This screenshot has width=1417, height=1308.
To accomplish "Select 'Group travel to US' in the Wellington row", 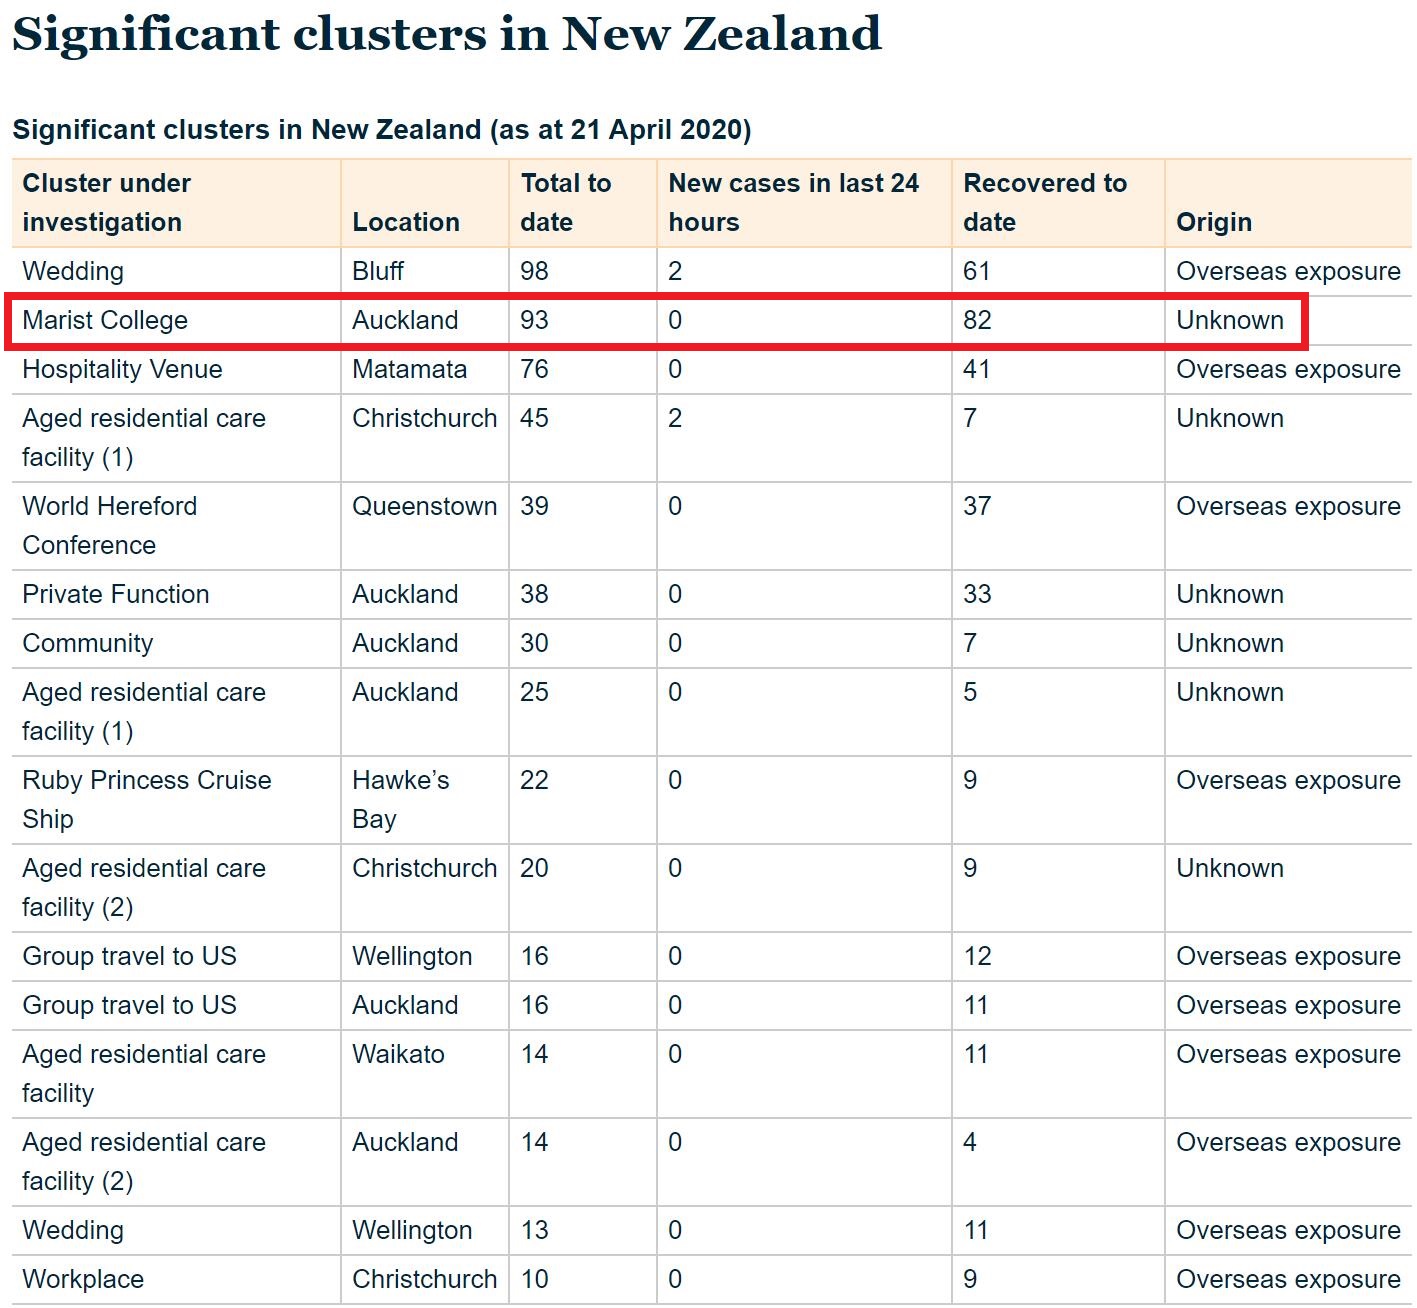I will coord(129,956).
